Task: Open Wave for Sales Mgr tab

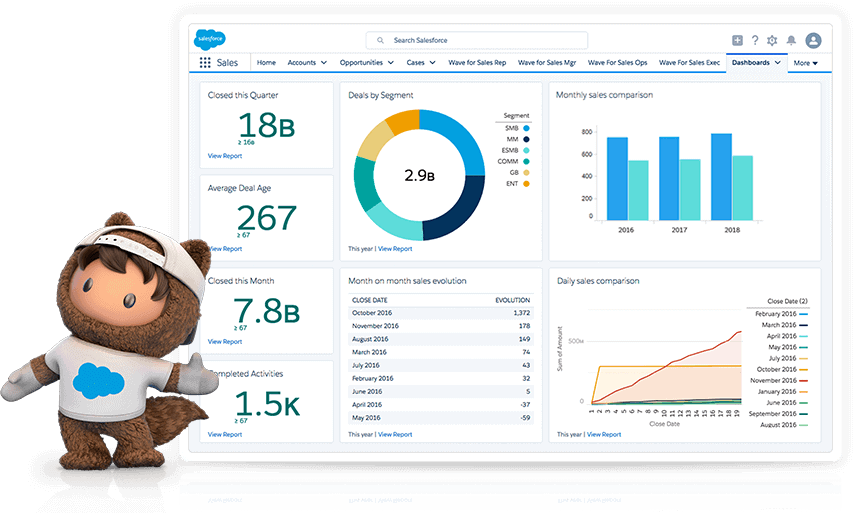Action: pos(547,63)
